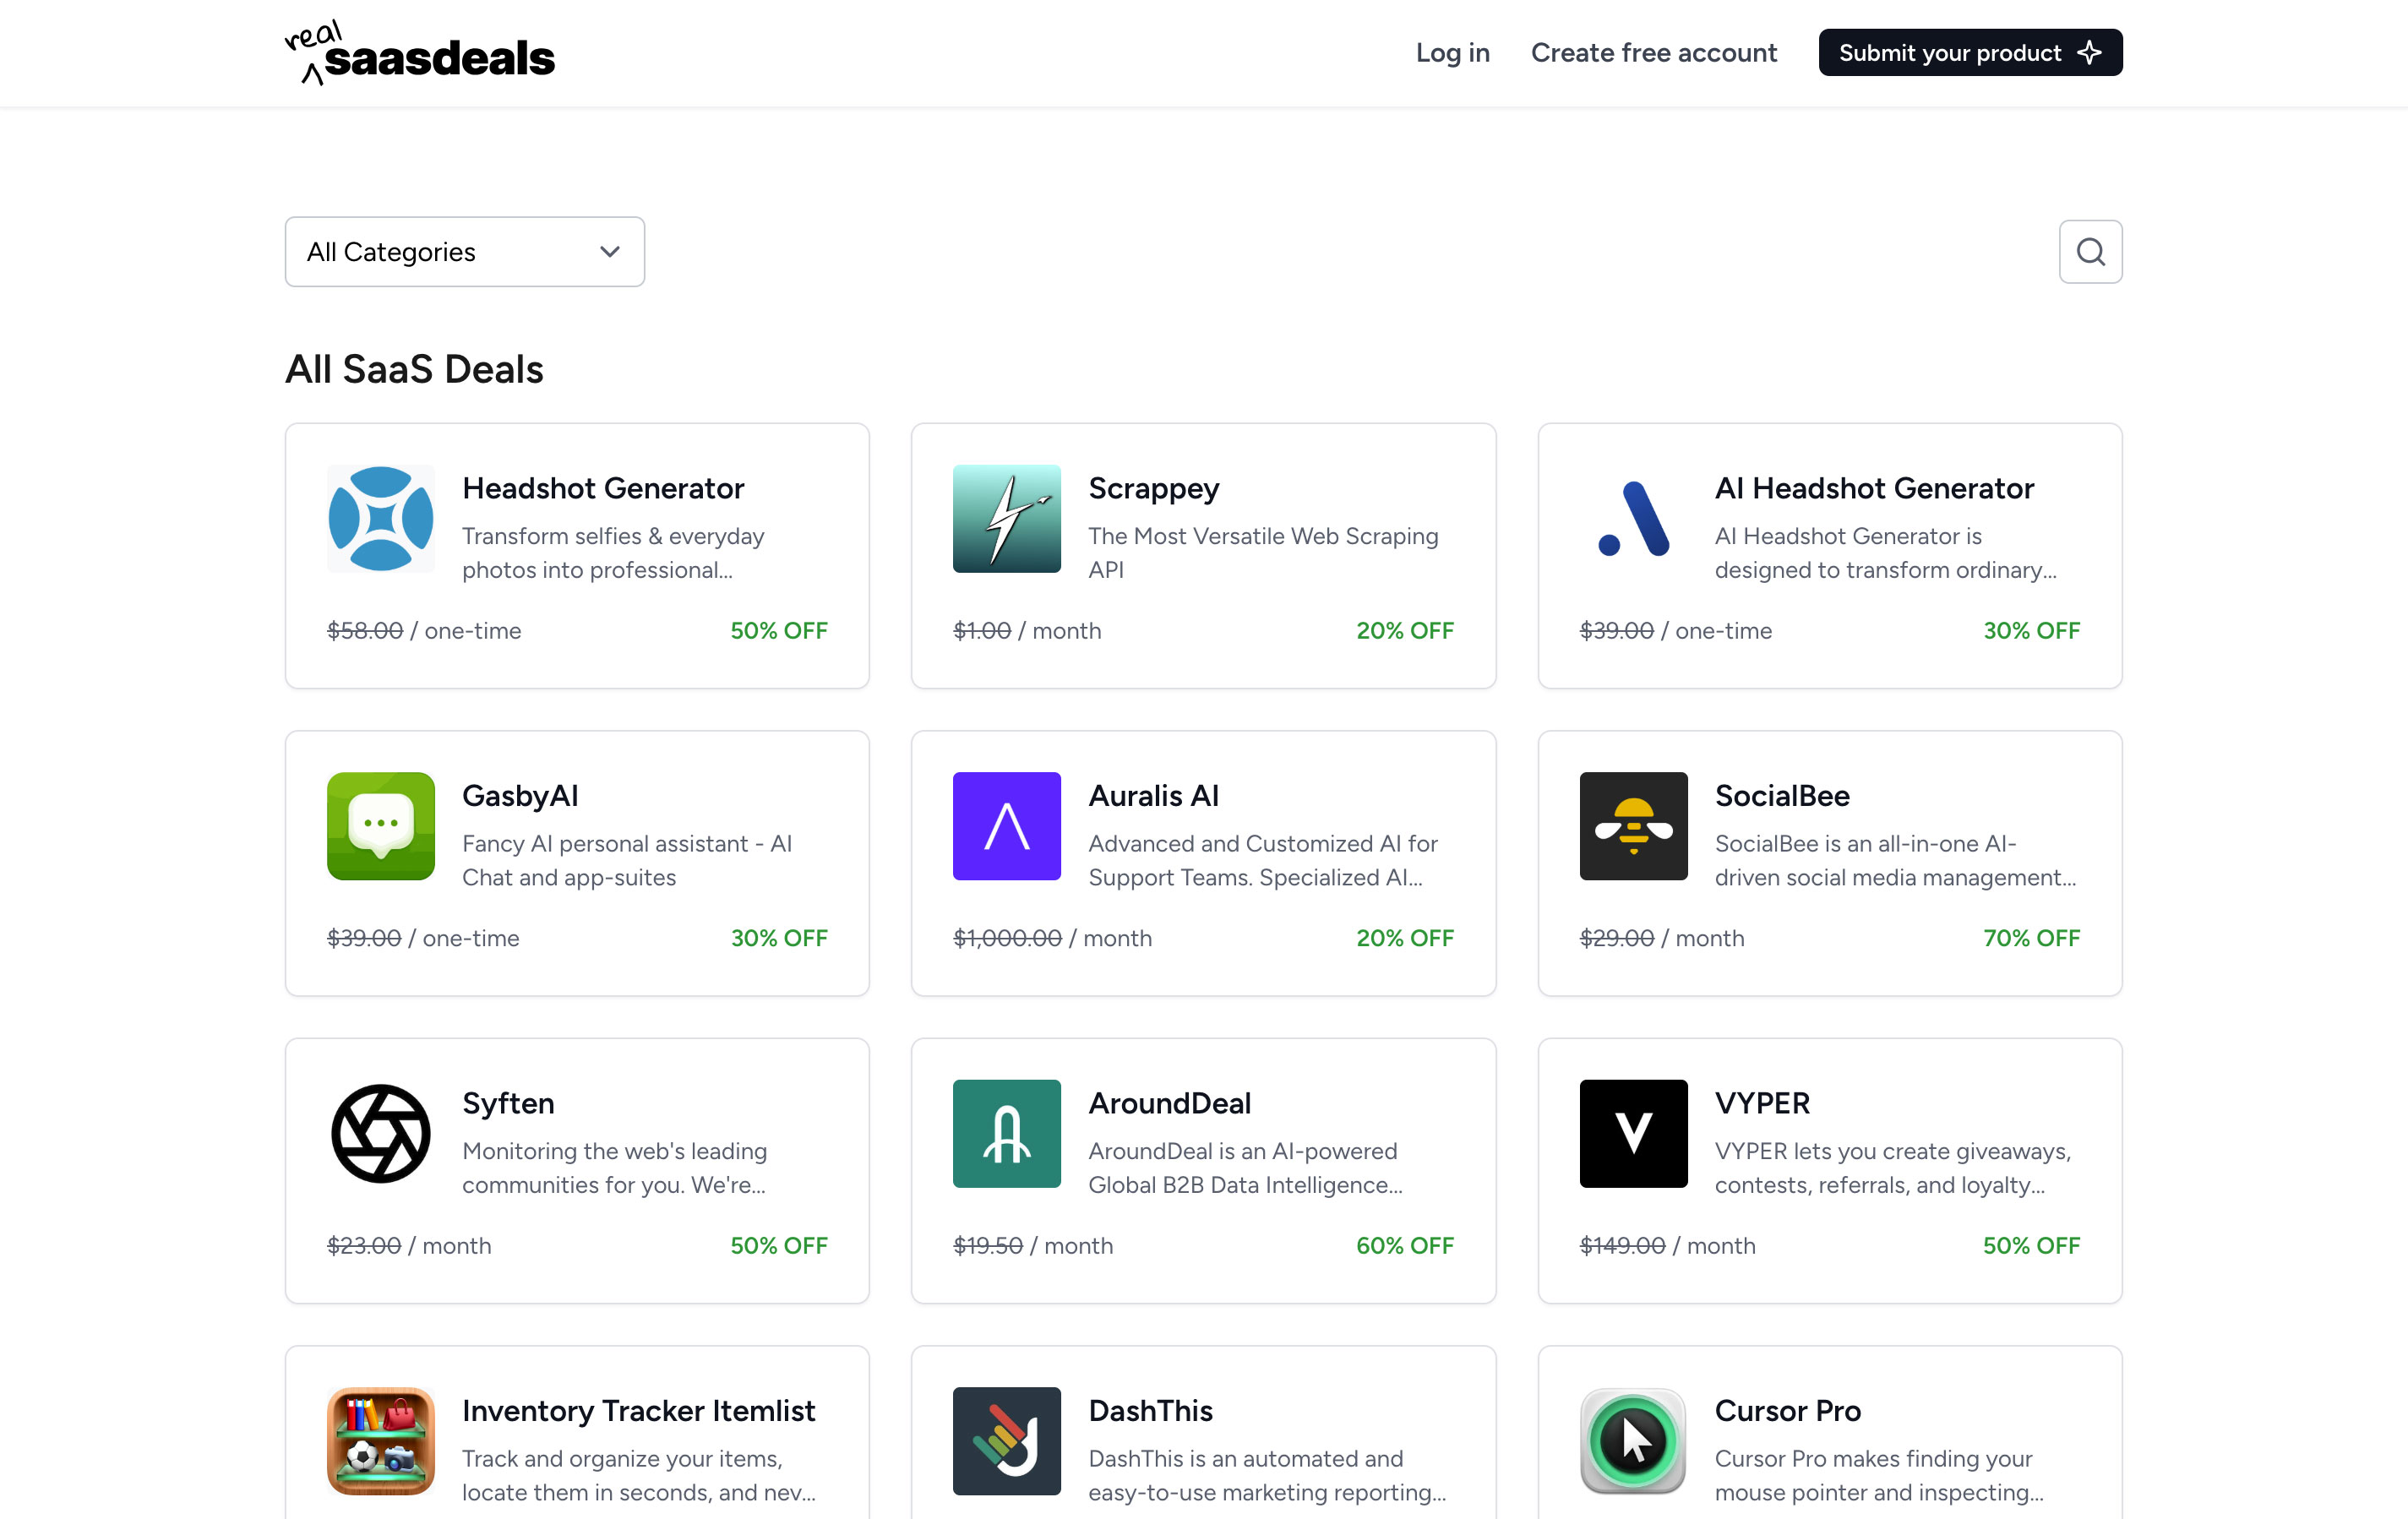Click 20% OFF on Auralis AI card
This screenshot has height=1519, width=2408.
point(1404,938)
